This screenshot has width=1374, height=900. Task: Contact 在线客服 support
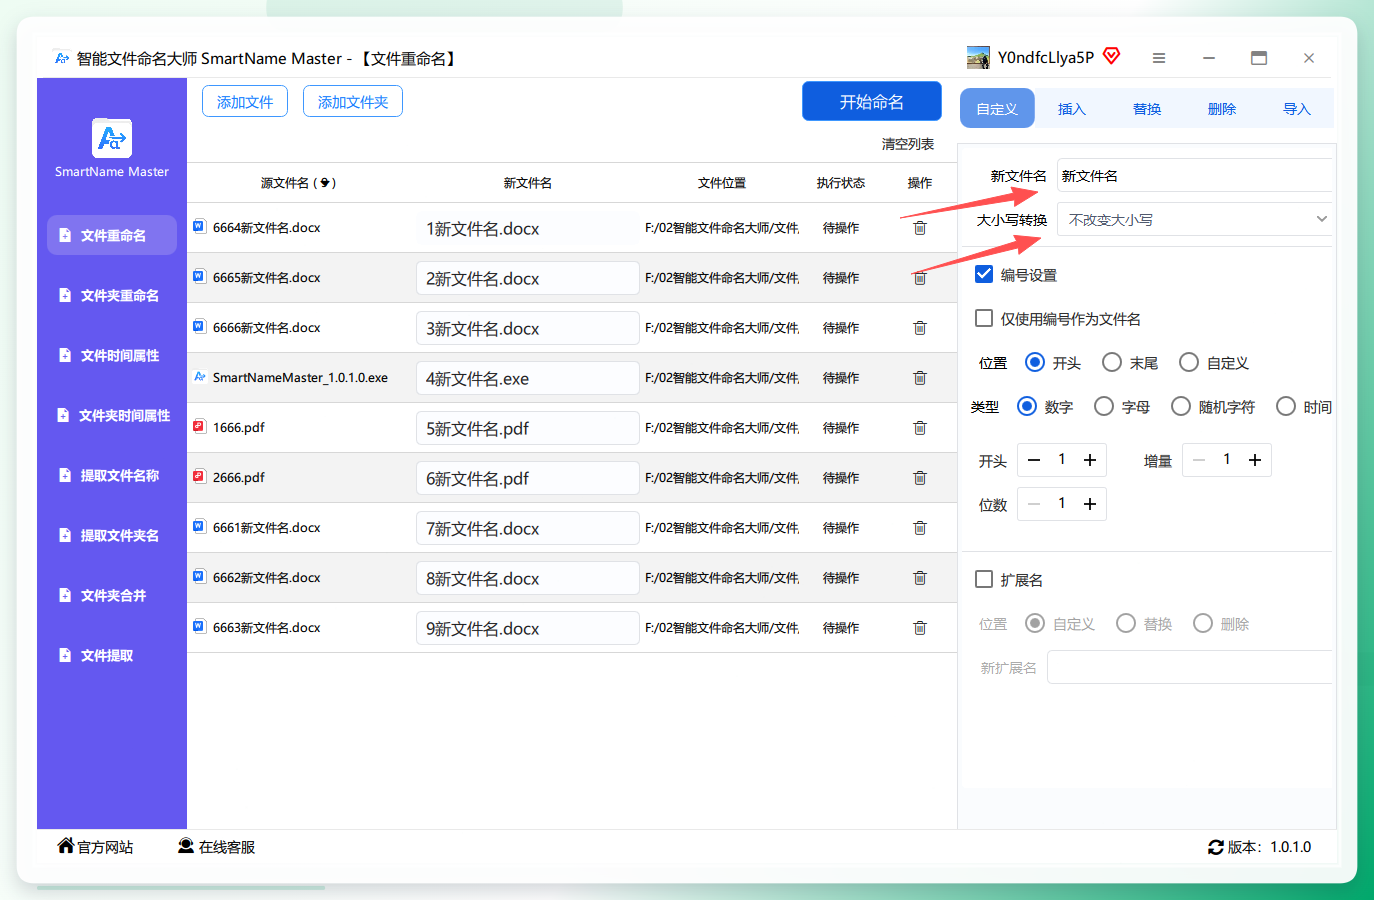[216, 847]
